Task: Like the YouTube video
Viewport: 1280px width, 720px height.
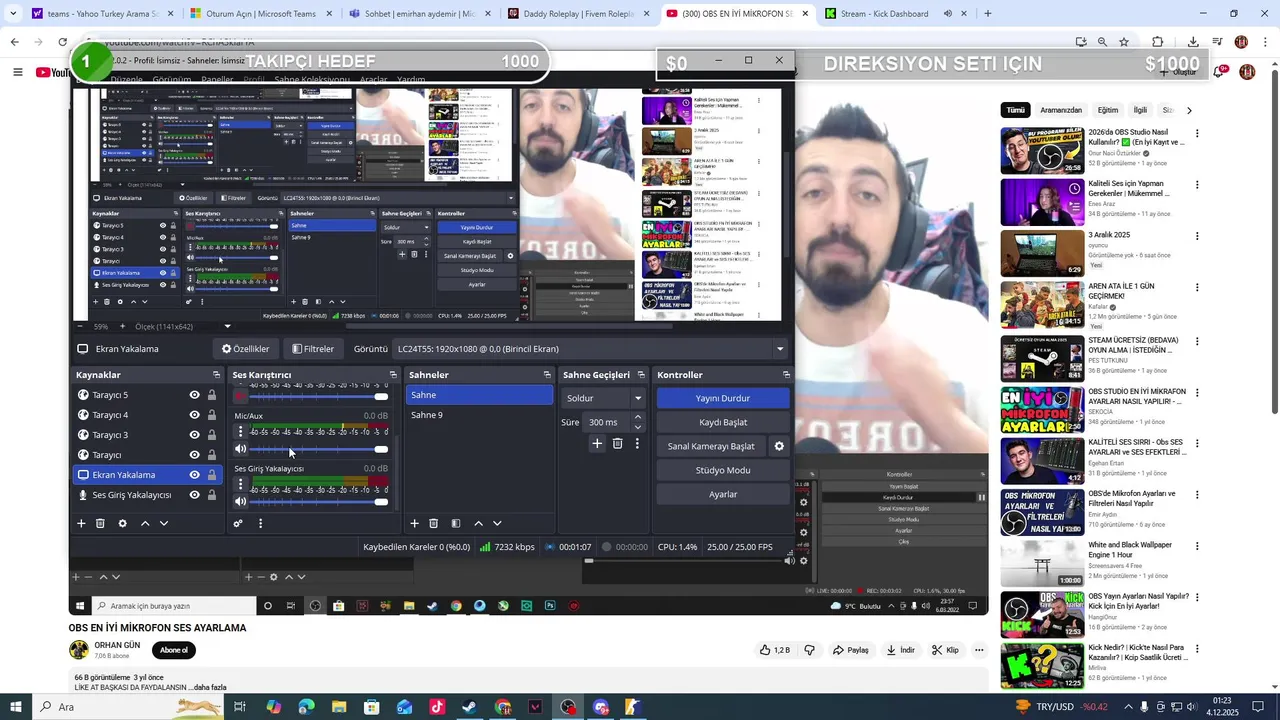Action: [x=774, y=650]
